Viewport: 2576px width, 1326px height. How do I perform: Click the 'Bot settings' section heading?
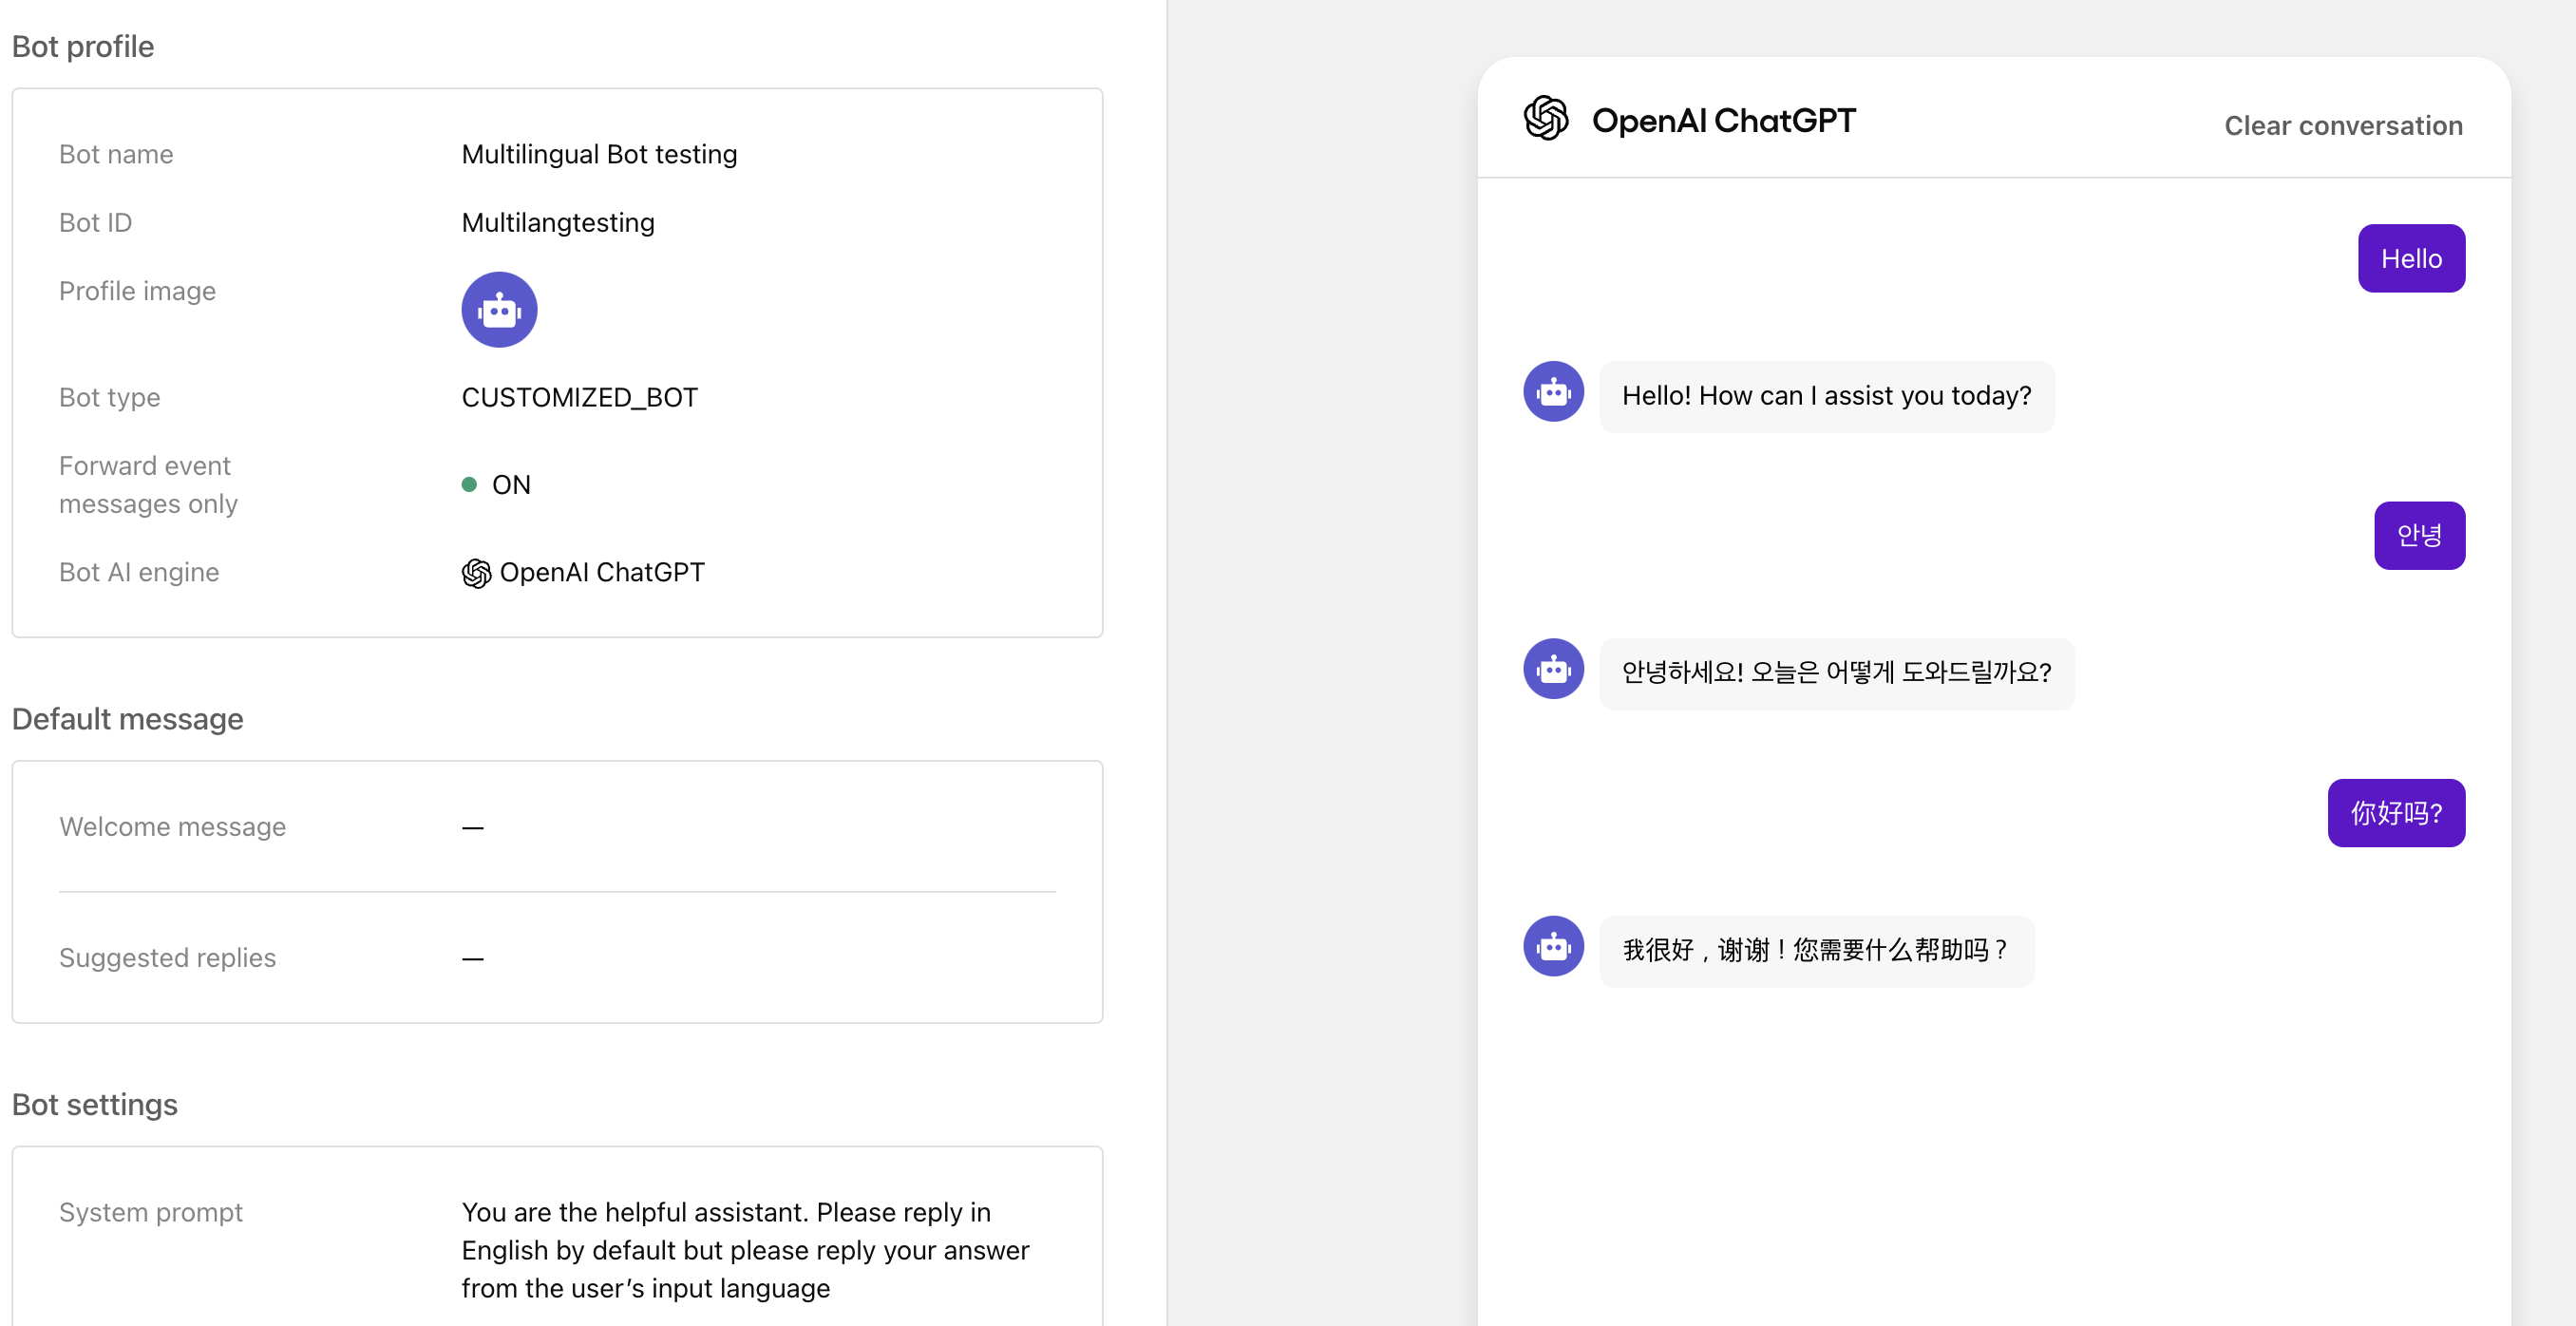click(x=94, y=1104)
